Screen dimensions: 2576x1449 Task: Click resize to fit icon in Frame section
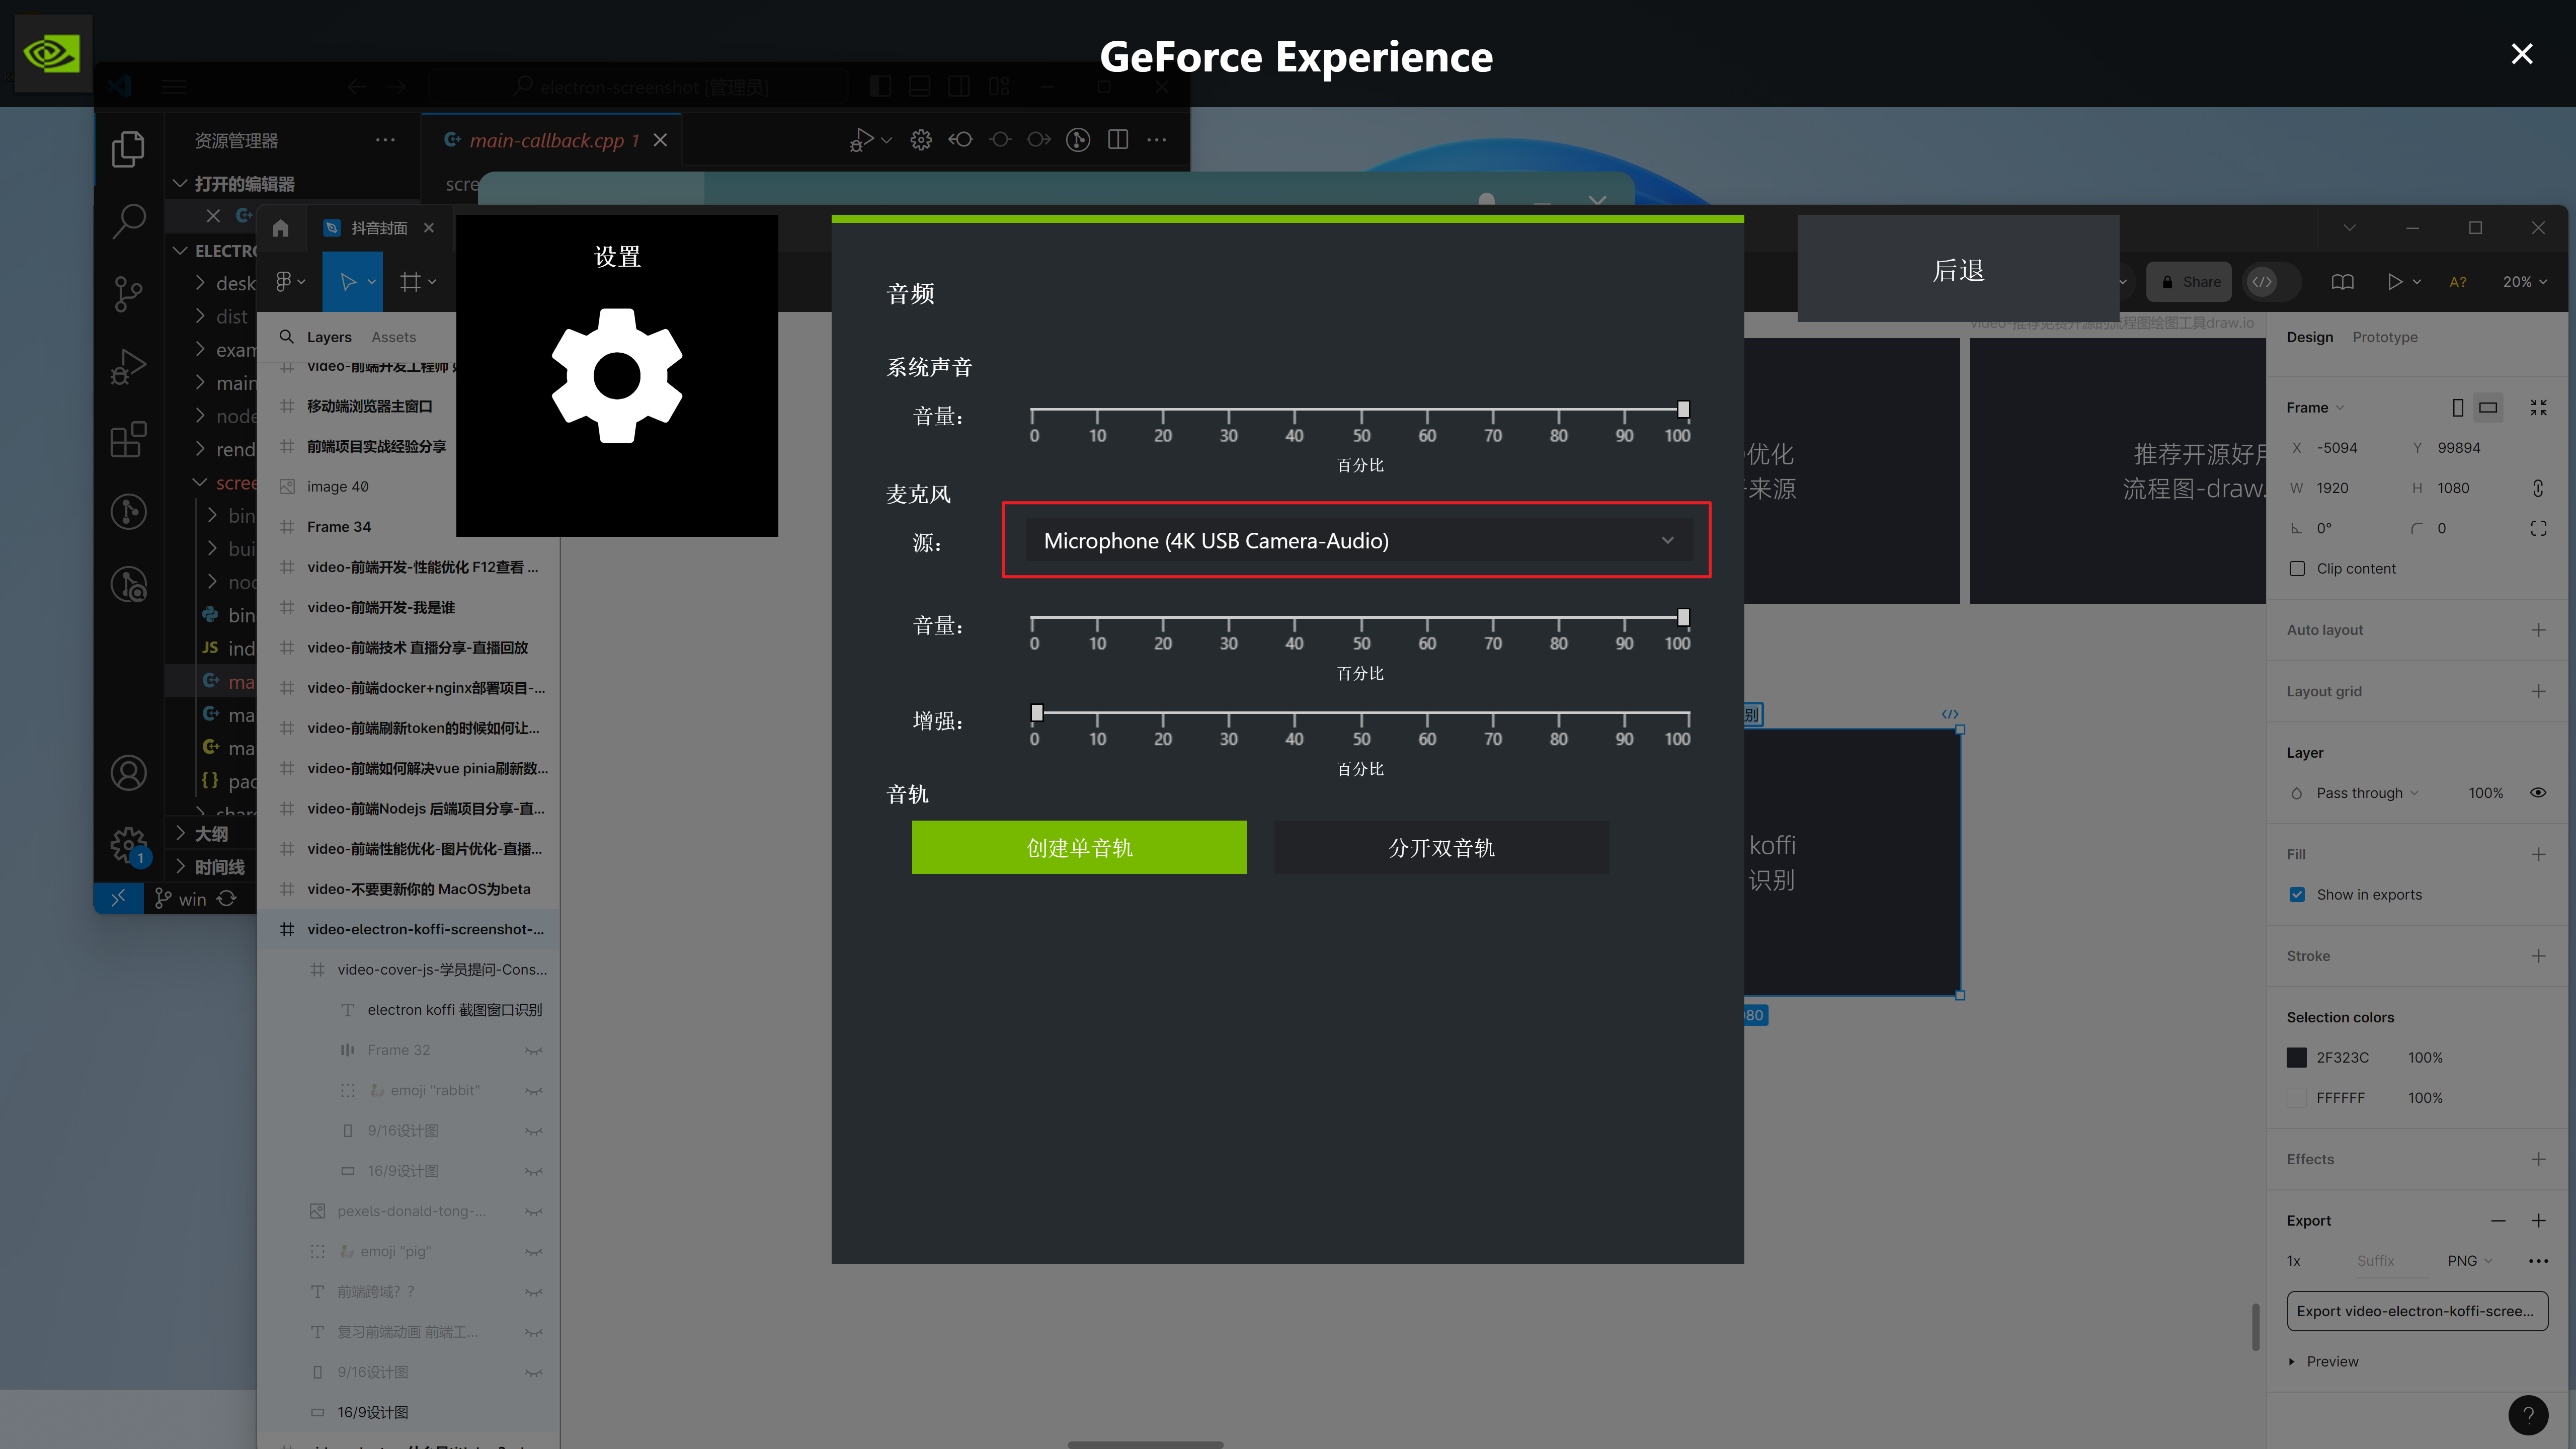[x=2538, y=407]
